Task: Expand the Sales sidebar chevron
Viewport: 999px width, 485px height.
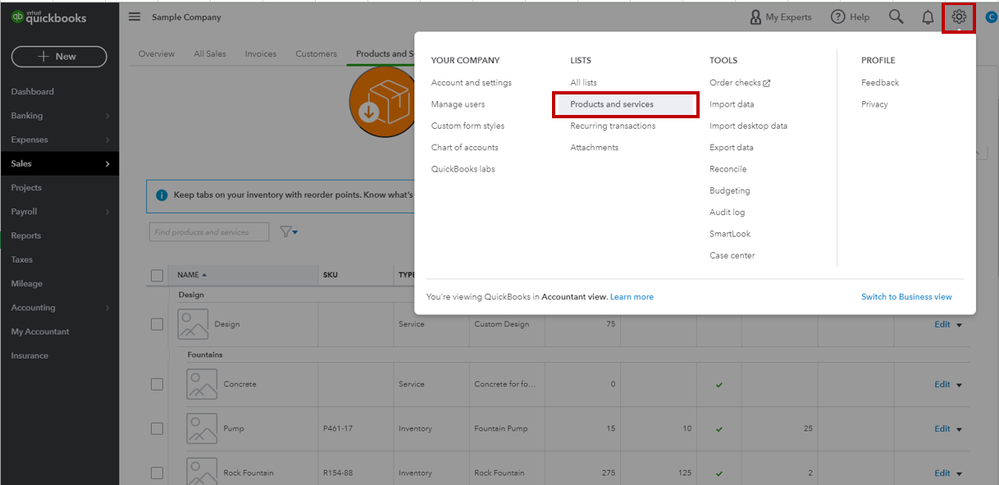Action: [x=107, y=164]
